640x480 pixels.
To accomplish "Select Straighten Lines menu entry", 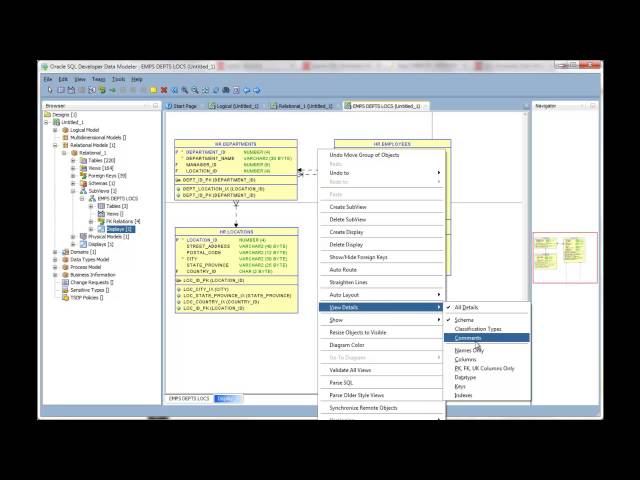I will coord(382,282).
